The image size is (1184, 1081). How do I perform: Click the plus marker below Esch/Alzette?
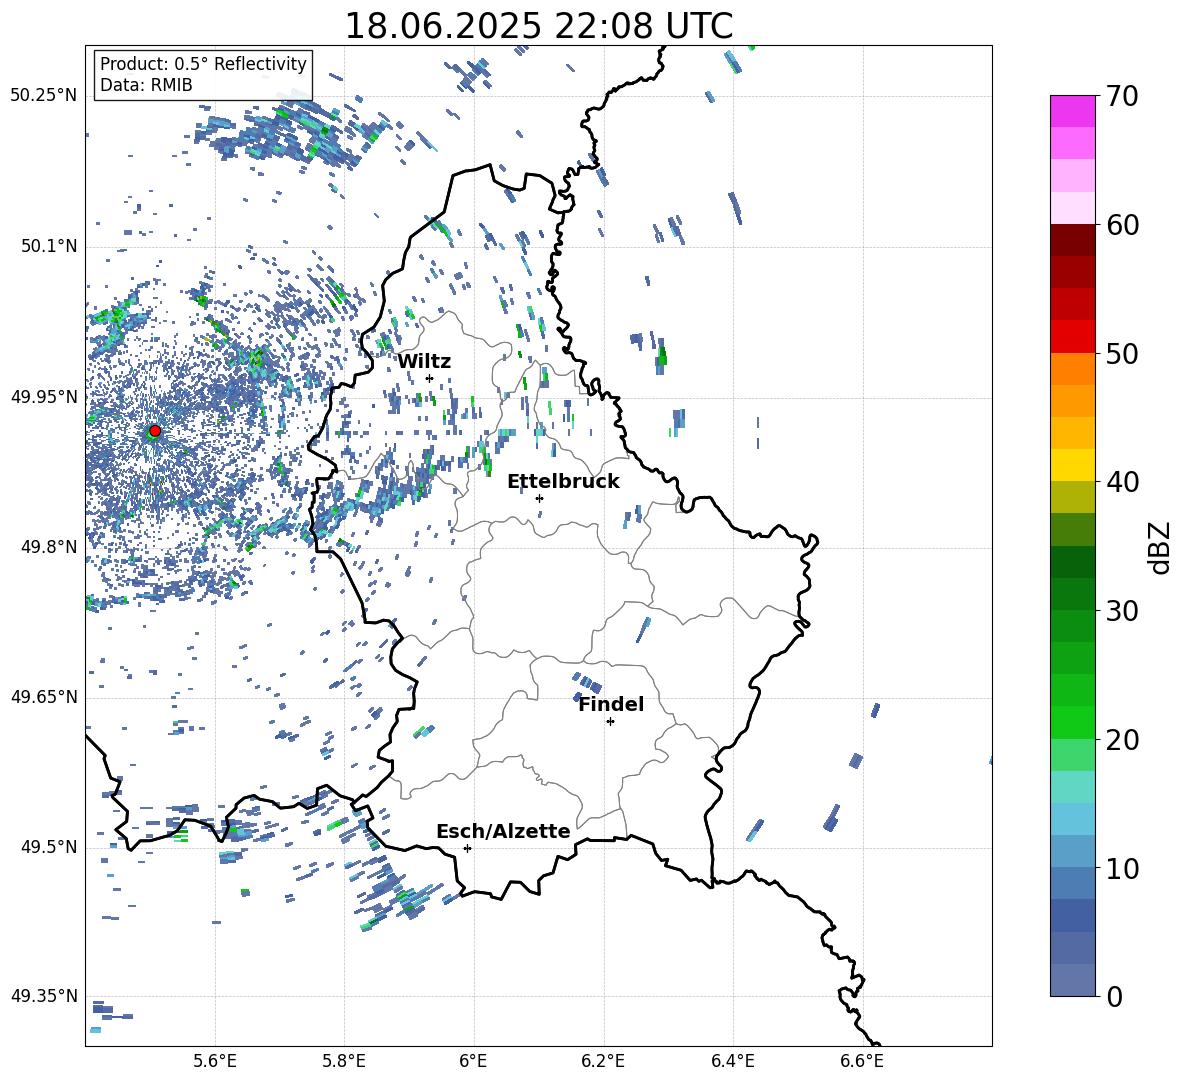[467, 848]
